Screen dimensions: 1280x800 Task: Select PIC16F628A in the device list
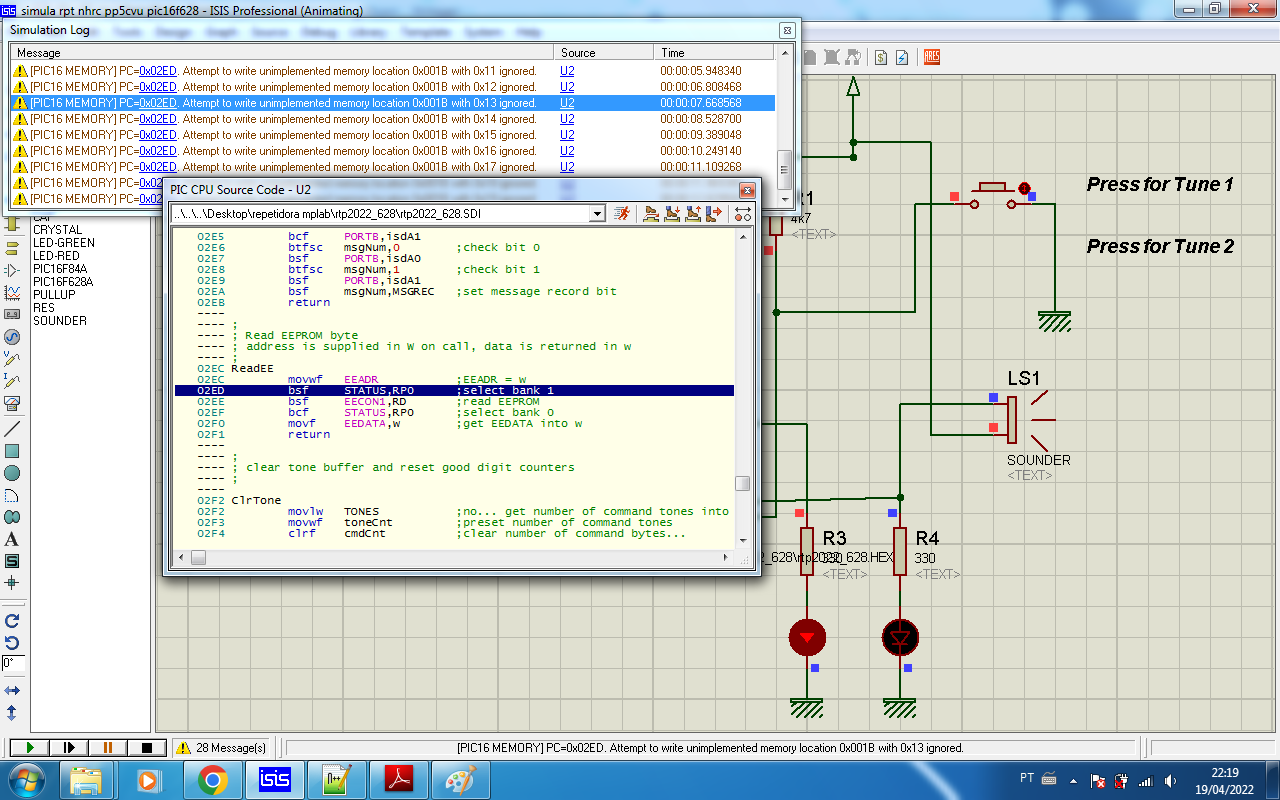(63, 282)
